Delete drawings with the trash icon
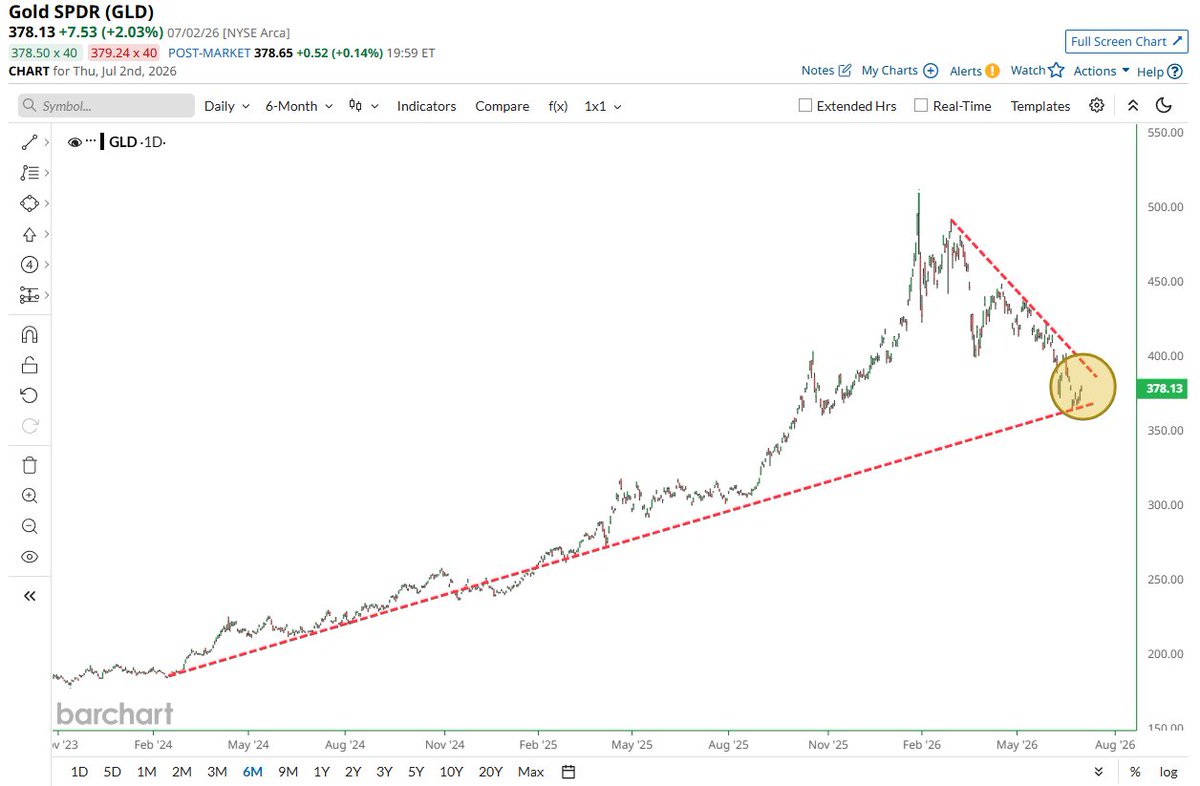This screenshot has width=1200, height=786. click(29, 465)
